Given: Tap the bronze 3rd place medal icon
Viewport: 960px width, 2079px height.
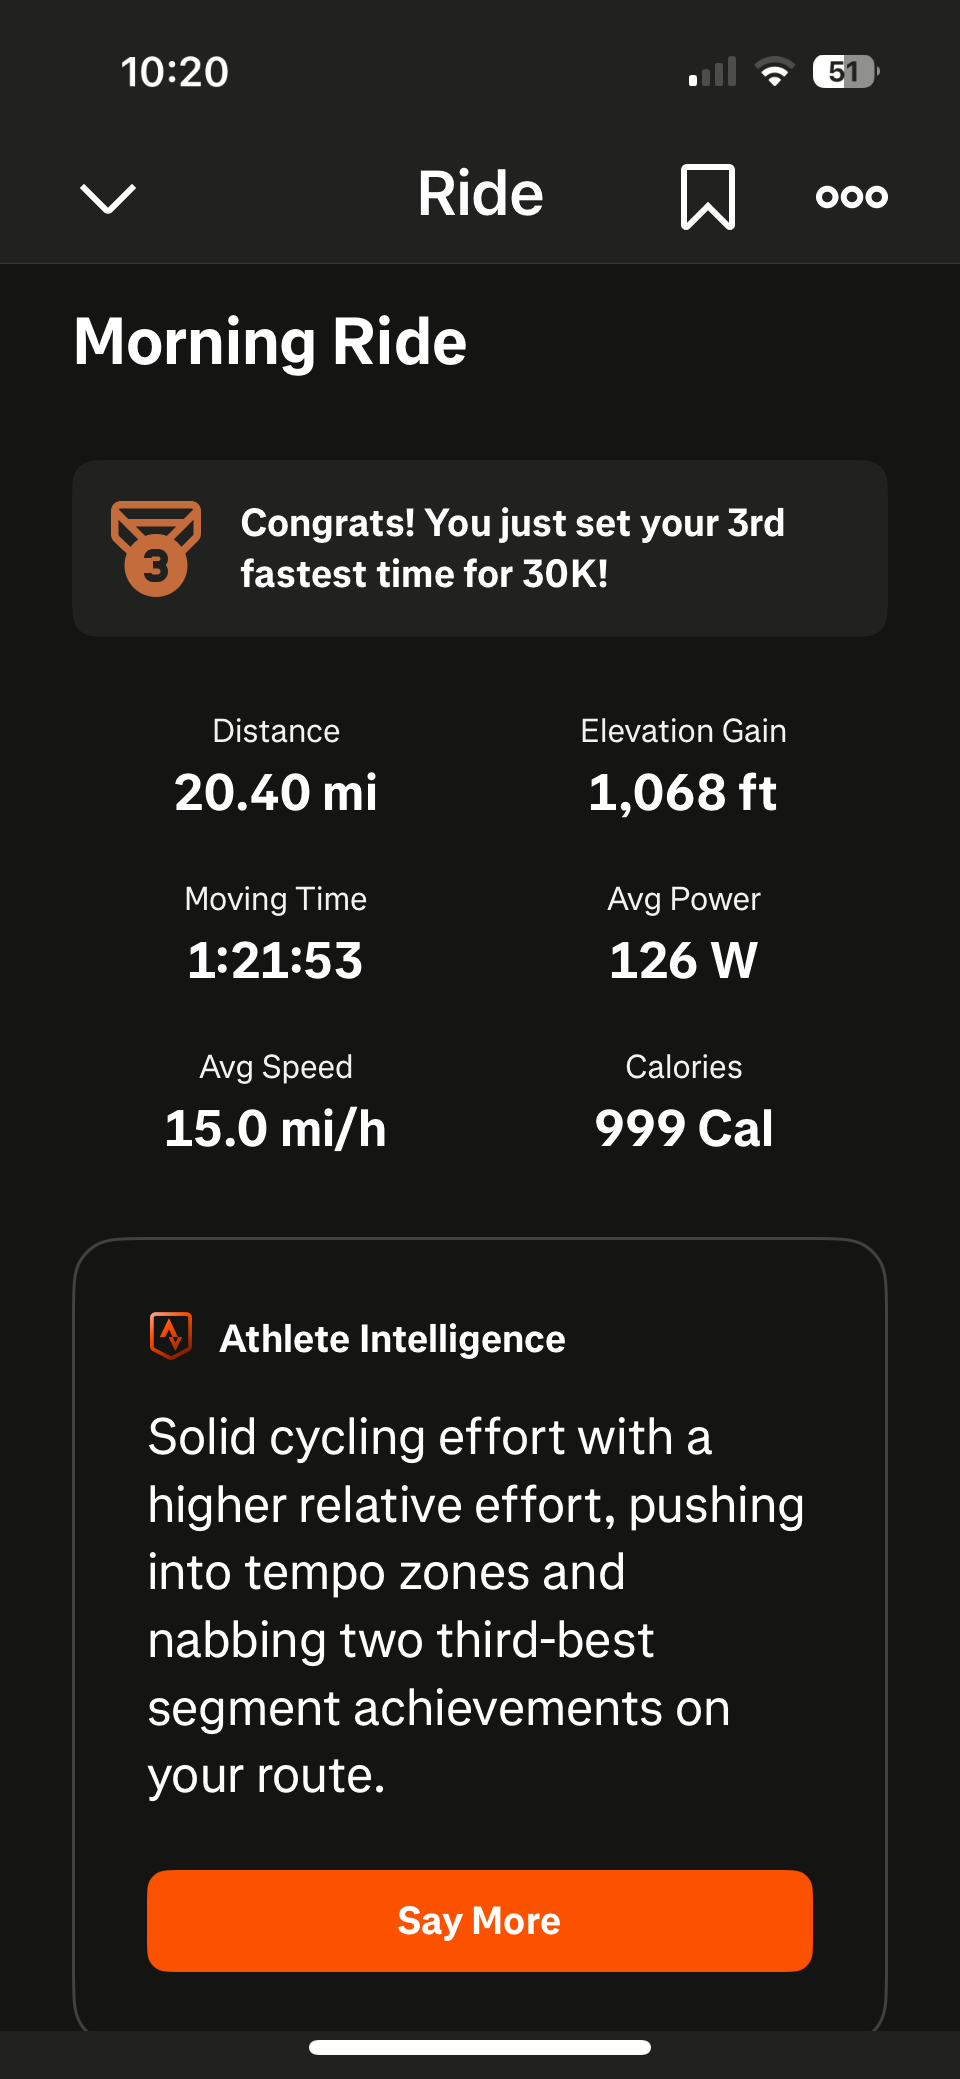Looking at the screenshot, I should pos(155,548).
